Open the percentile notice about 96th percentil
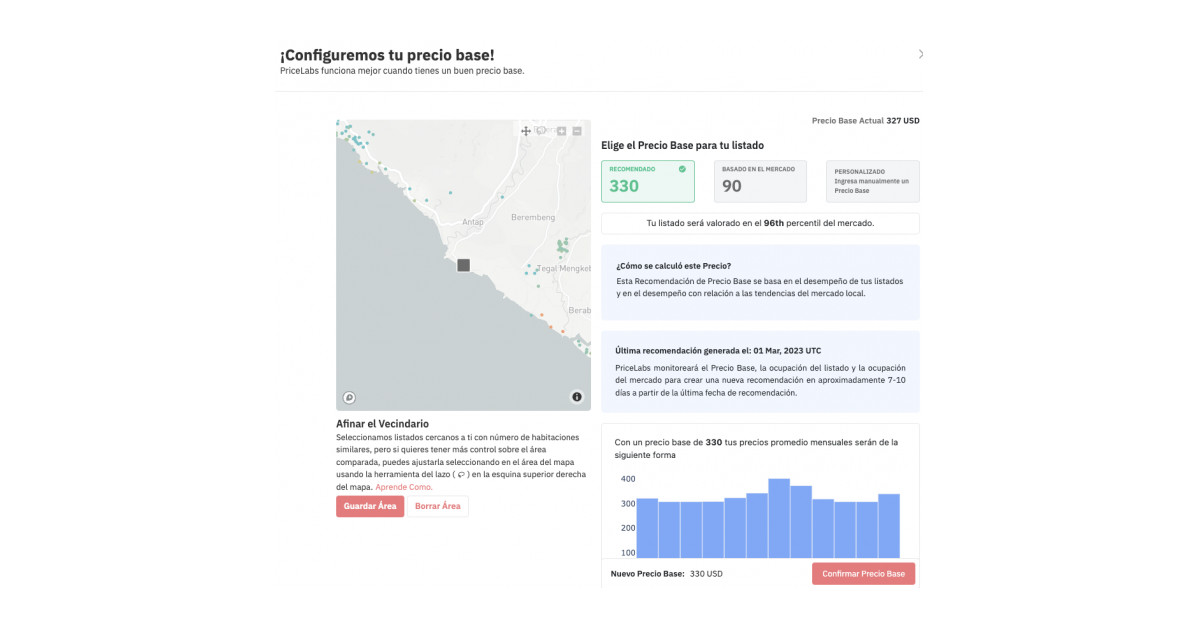The height and width of the screenshot is (628, 1200). tap(760, 223)
